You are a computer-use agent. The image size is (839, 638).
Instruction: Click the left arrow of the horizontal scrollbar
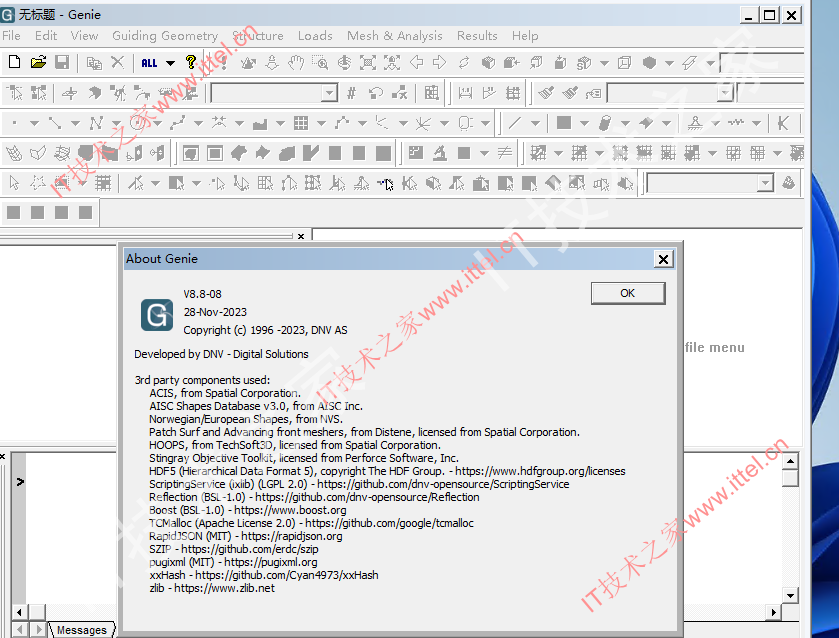(x=19, y=612)
